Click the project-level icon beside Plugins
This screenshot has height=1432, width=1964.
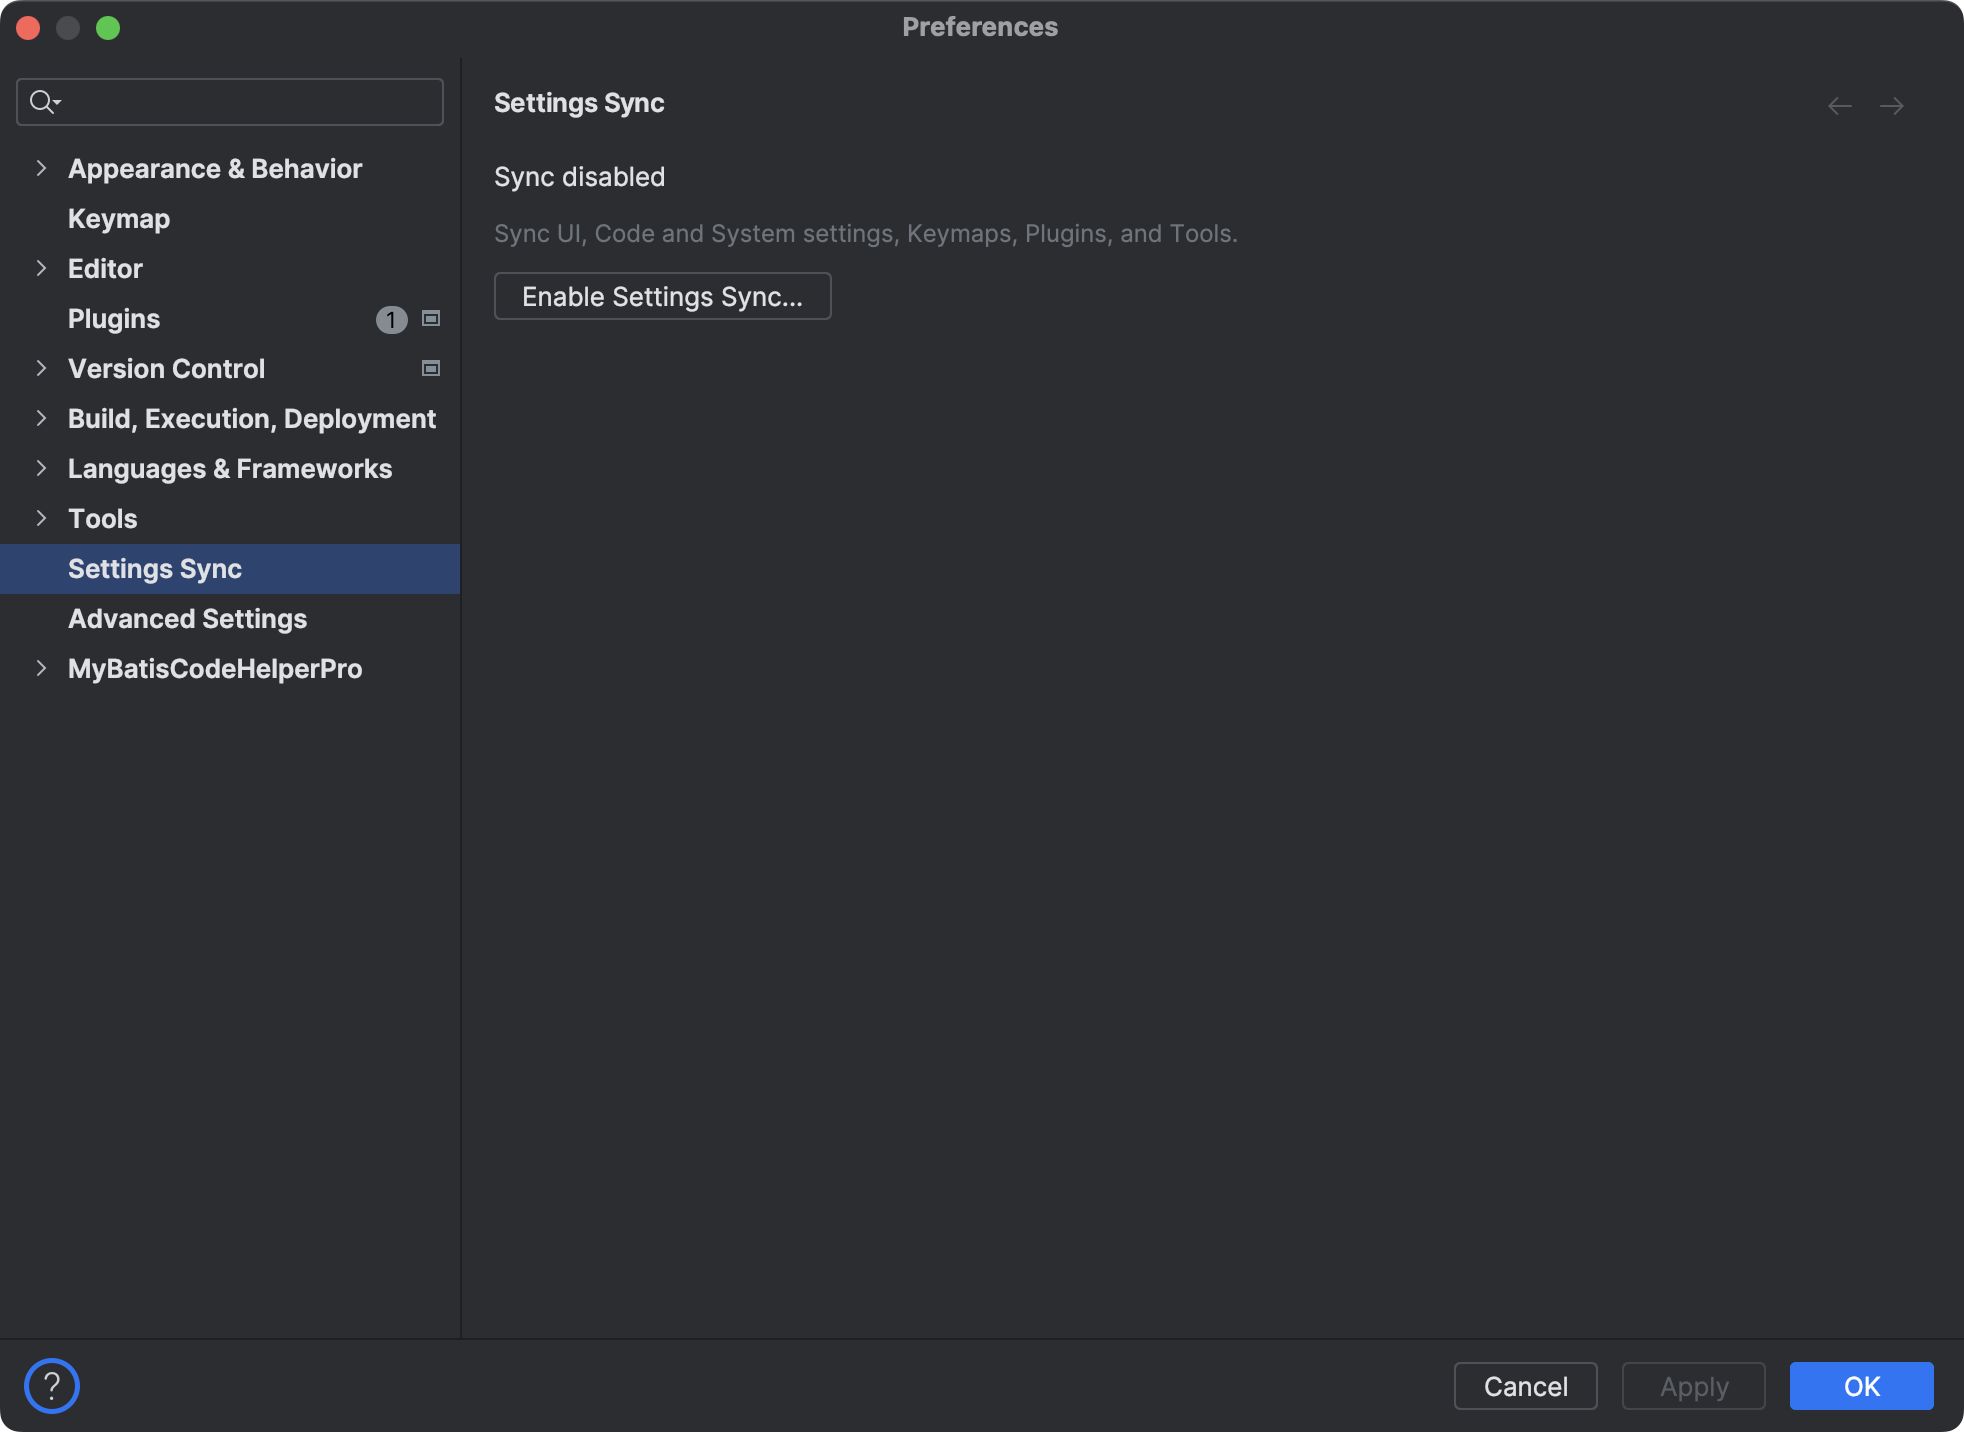431,319
